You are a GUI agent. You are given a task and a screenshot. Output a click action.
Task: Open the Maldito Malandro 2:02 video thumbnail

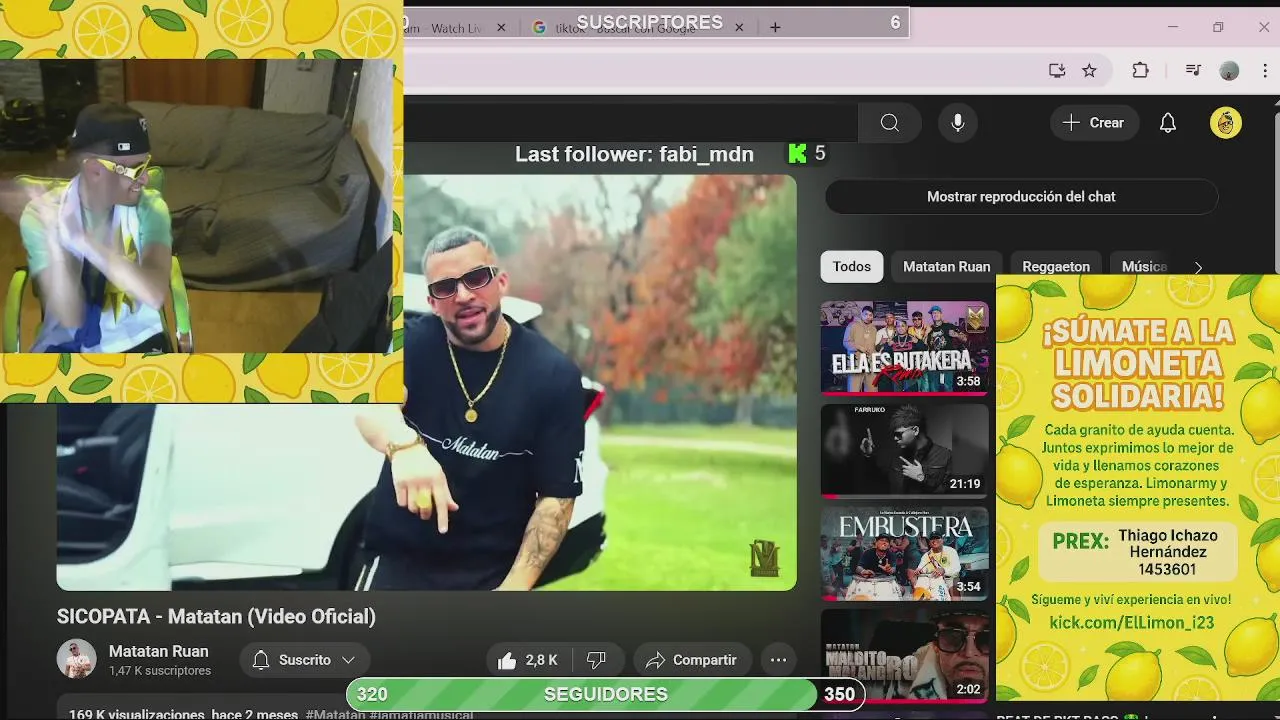tap(904, 655)
